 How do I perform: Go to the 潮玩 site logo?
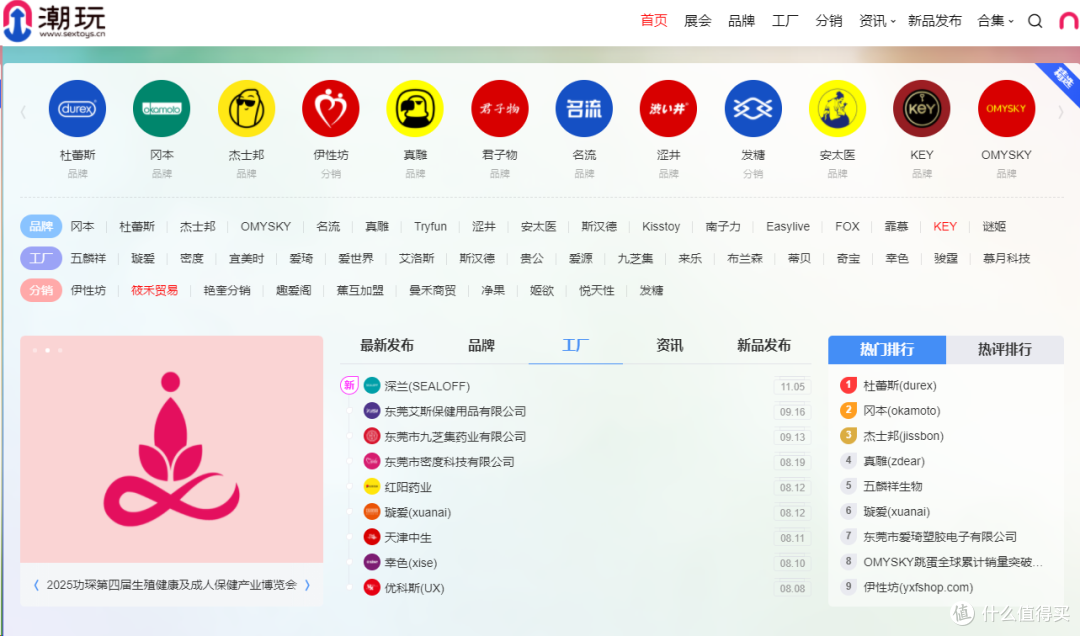pos(55,21)
